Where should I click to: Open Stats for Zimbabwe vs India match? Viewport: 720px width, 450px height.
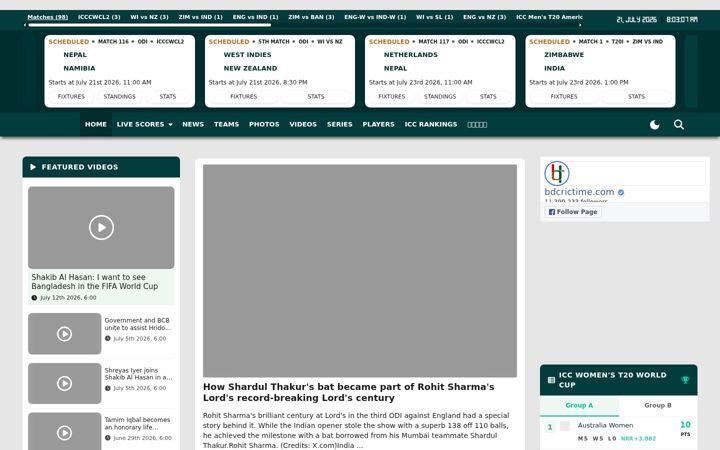(636, 96)
